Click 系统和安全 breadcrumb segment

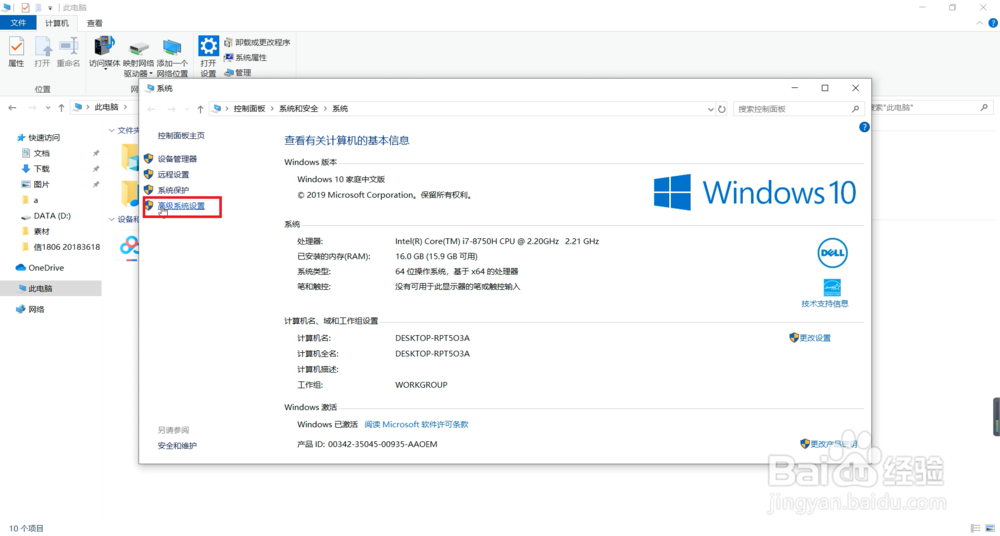pos(298,109)
